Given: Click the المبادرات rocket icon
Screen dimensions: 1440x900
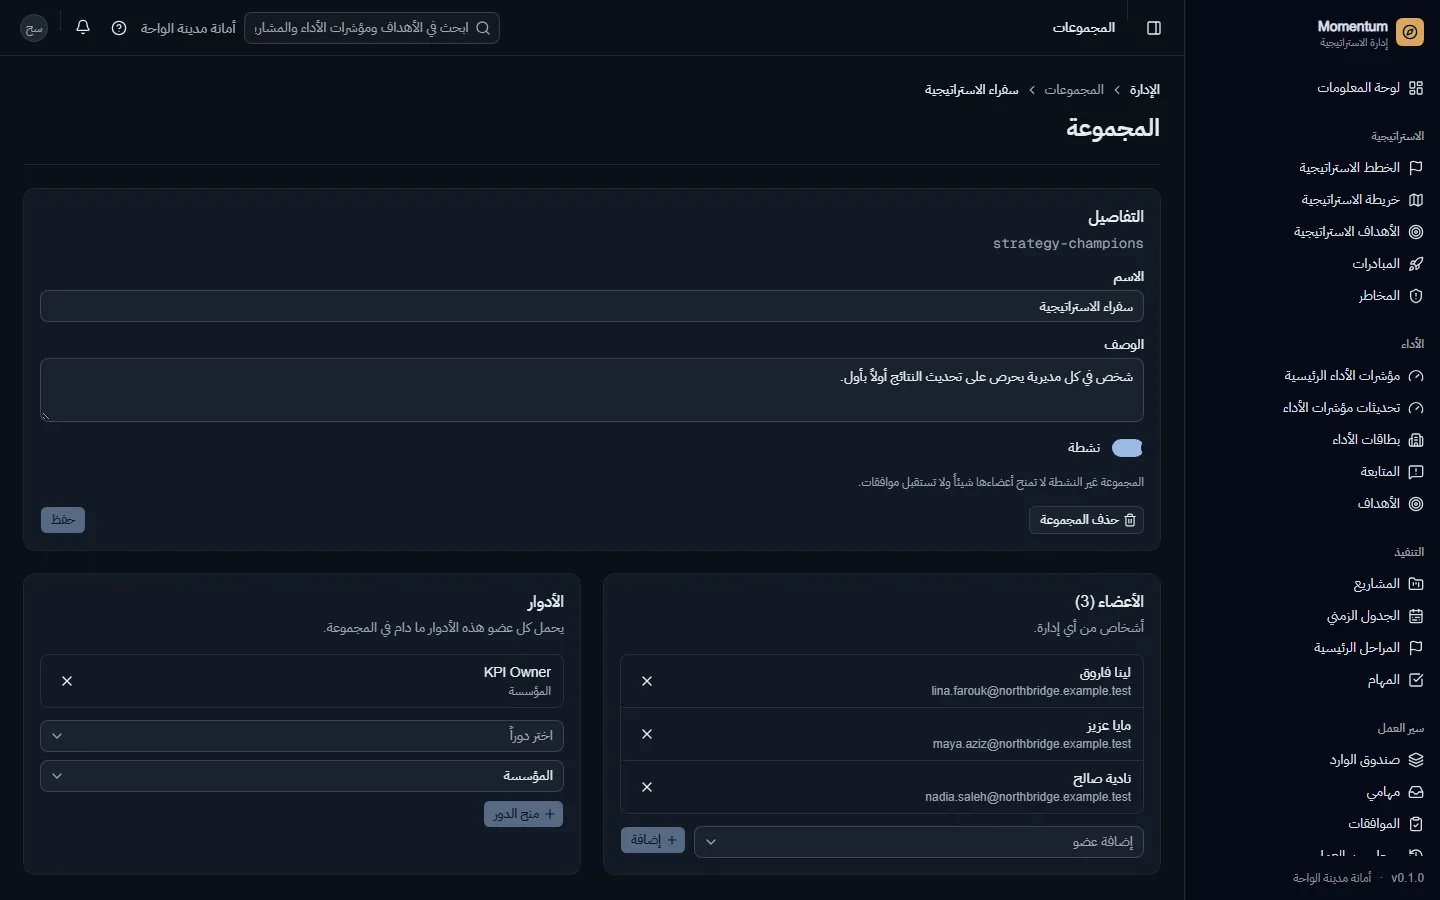Looking at the screenshot, I should pyautogui.click(x=1416, y=264).
